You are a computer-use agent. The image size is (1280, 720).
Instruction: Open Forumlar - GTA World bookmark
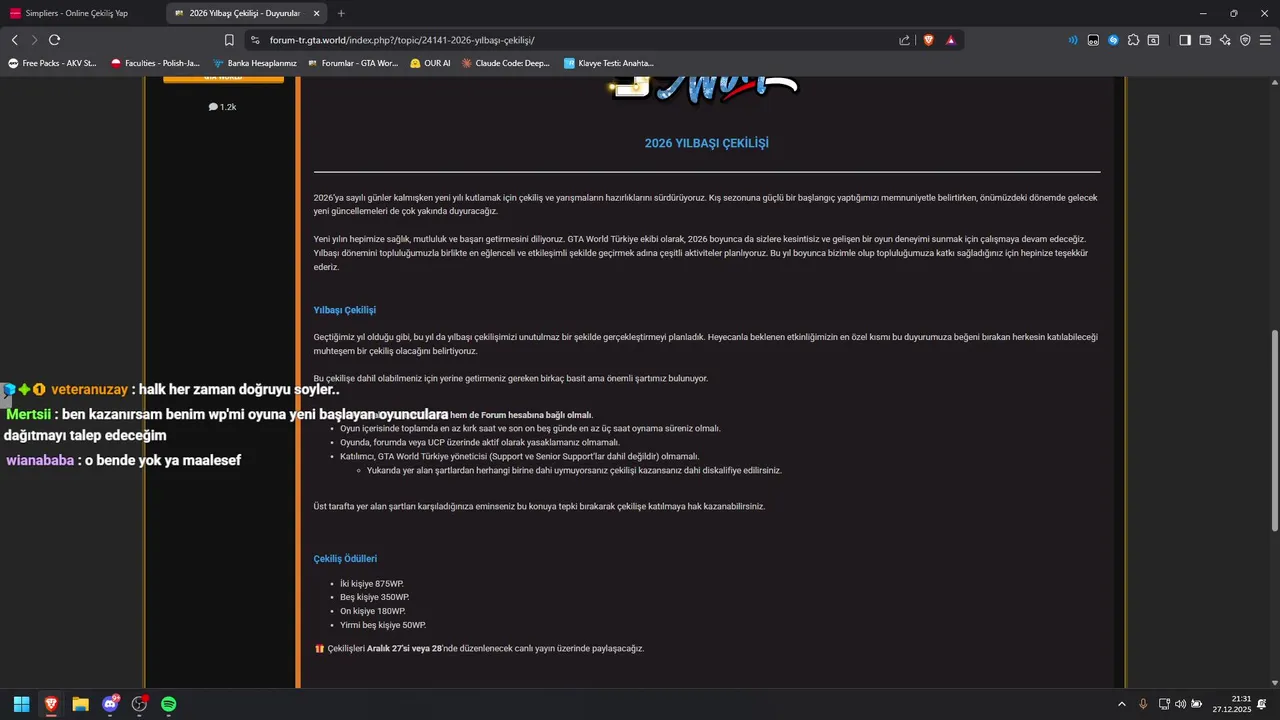[352, 63]
